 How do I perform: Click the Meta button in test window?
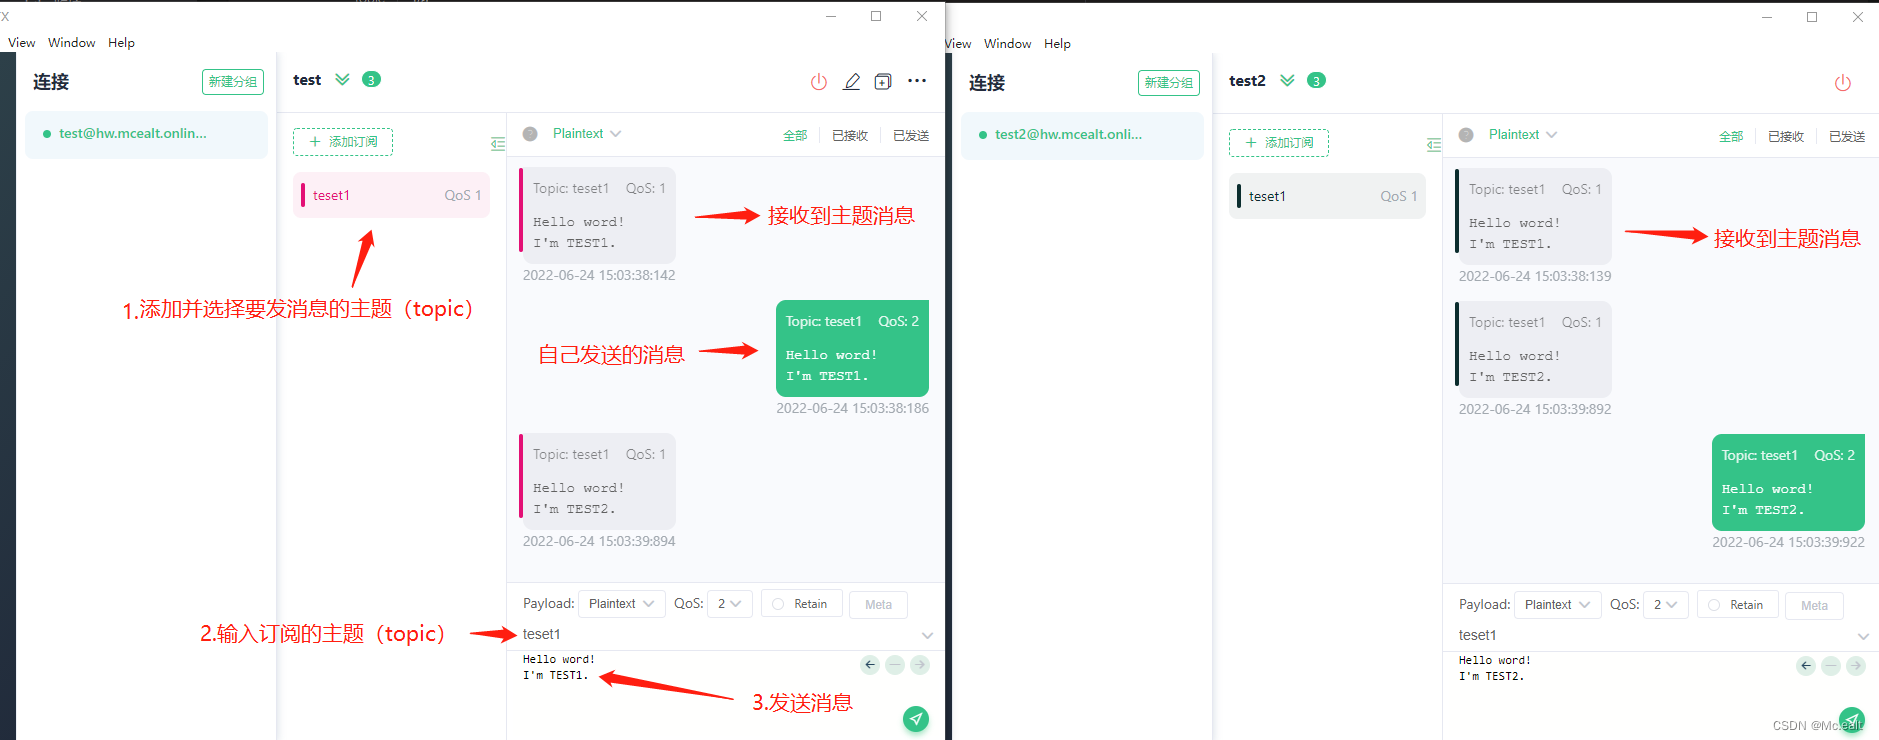point(878,605)
